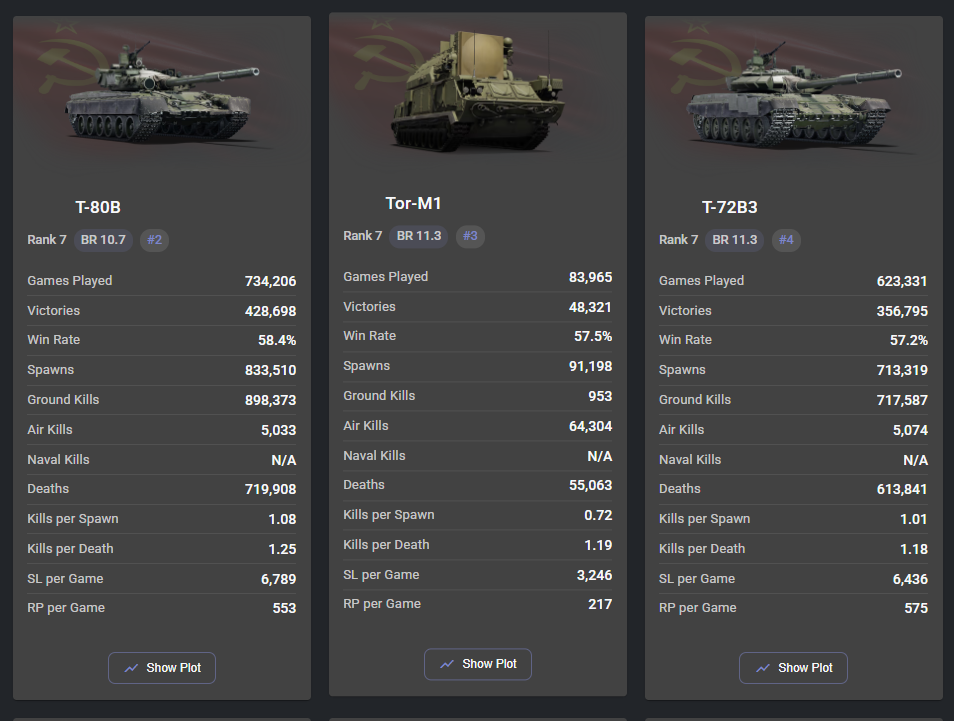Select the T-80B win rate value 58.4%
Image resolution: width=954 pixels, height=721 pixels.
click(x=277, y=341)
